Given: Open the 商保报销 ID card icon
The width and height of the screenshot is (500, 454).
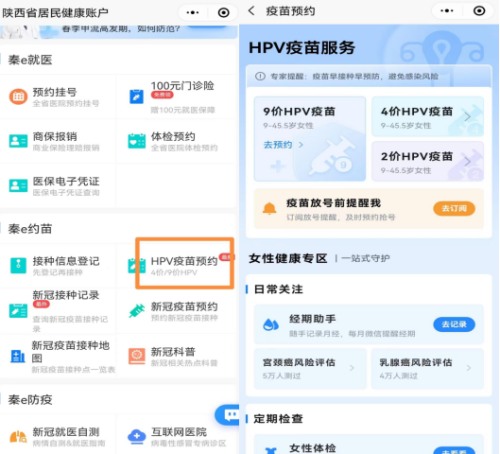Looking at the screenshot, I should pyautogui.click(x=18, y=141).
